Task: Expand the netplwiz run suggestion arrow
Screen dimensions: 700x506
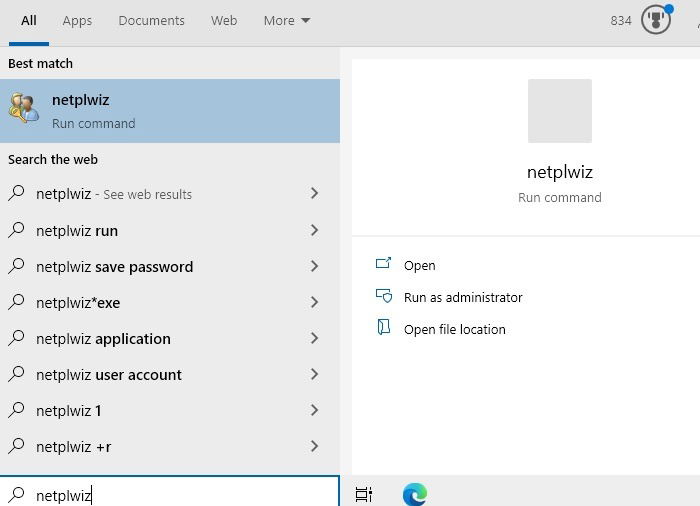Action: pyautogui.click(x=314, y=230)
